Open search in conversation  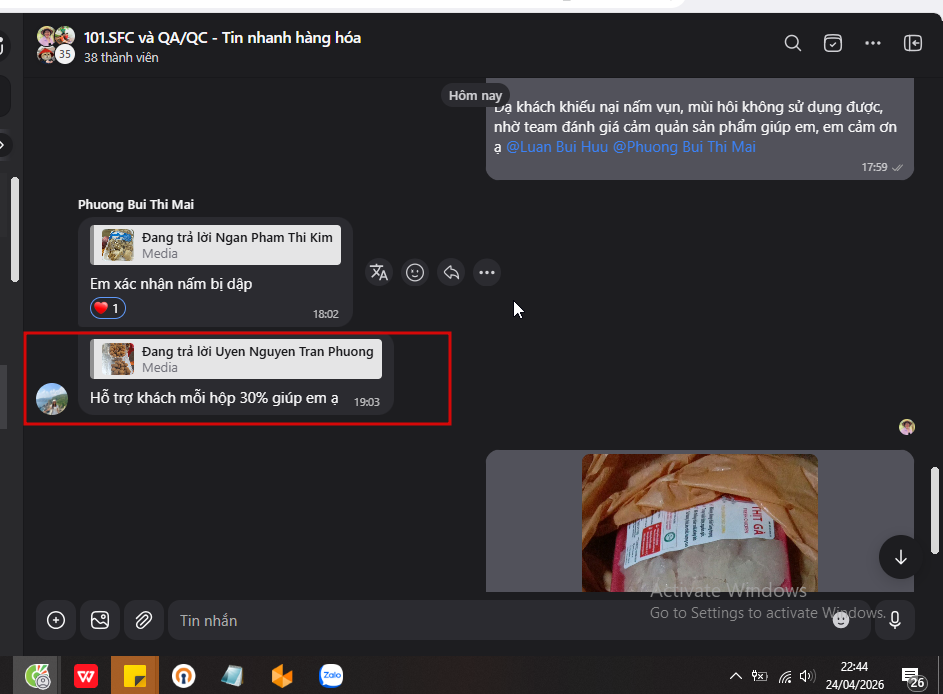point(793,43)
